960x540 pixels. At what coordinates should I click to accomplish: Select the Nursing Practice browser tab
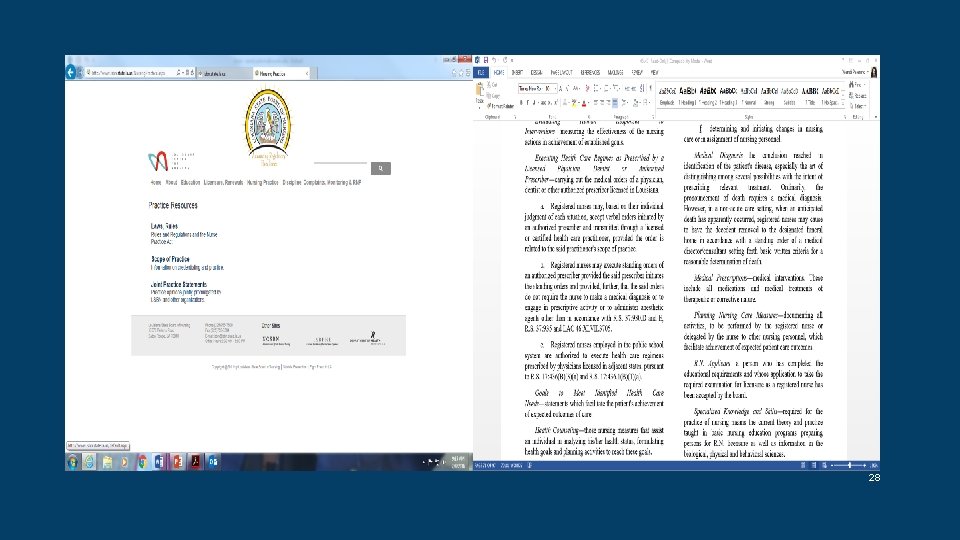click(280, 73)
